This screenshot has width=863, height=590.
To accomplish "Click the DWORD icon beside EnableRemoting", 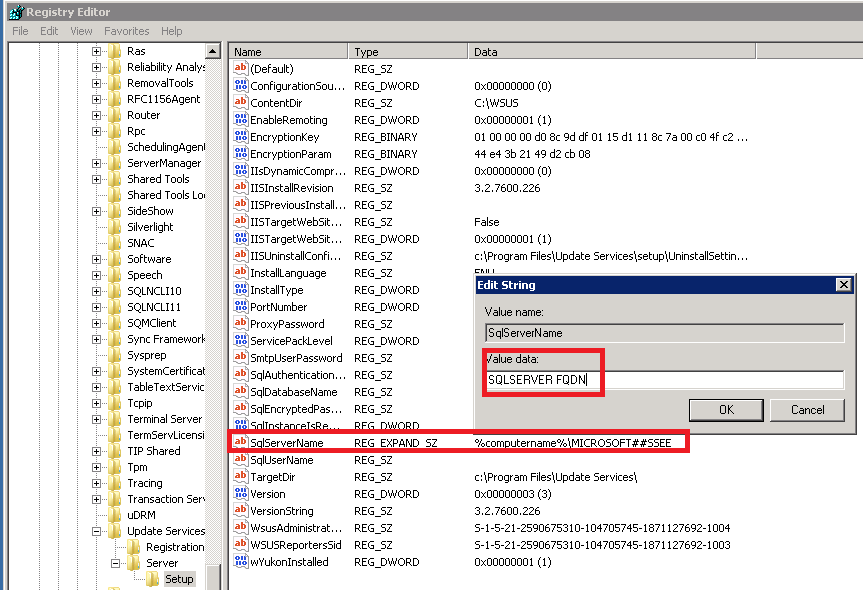I will pyautogui.click(x=239, y=120).
